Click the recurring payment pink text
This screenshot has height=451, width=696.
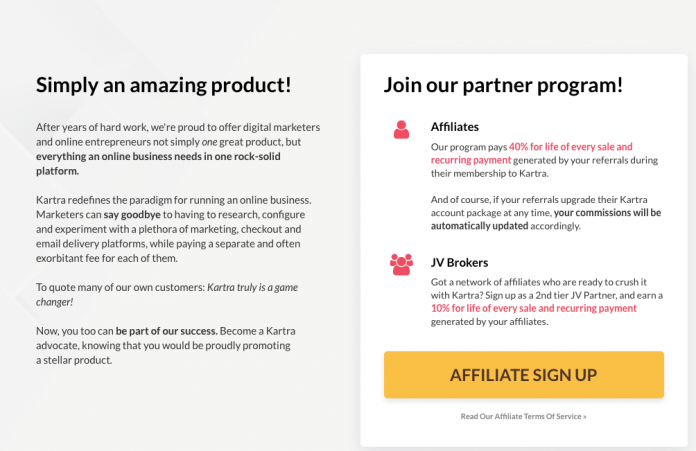point(471,160)
